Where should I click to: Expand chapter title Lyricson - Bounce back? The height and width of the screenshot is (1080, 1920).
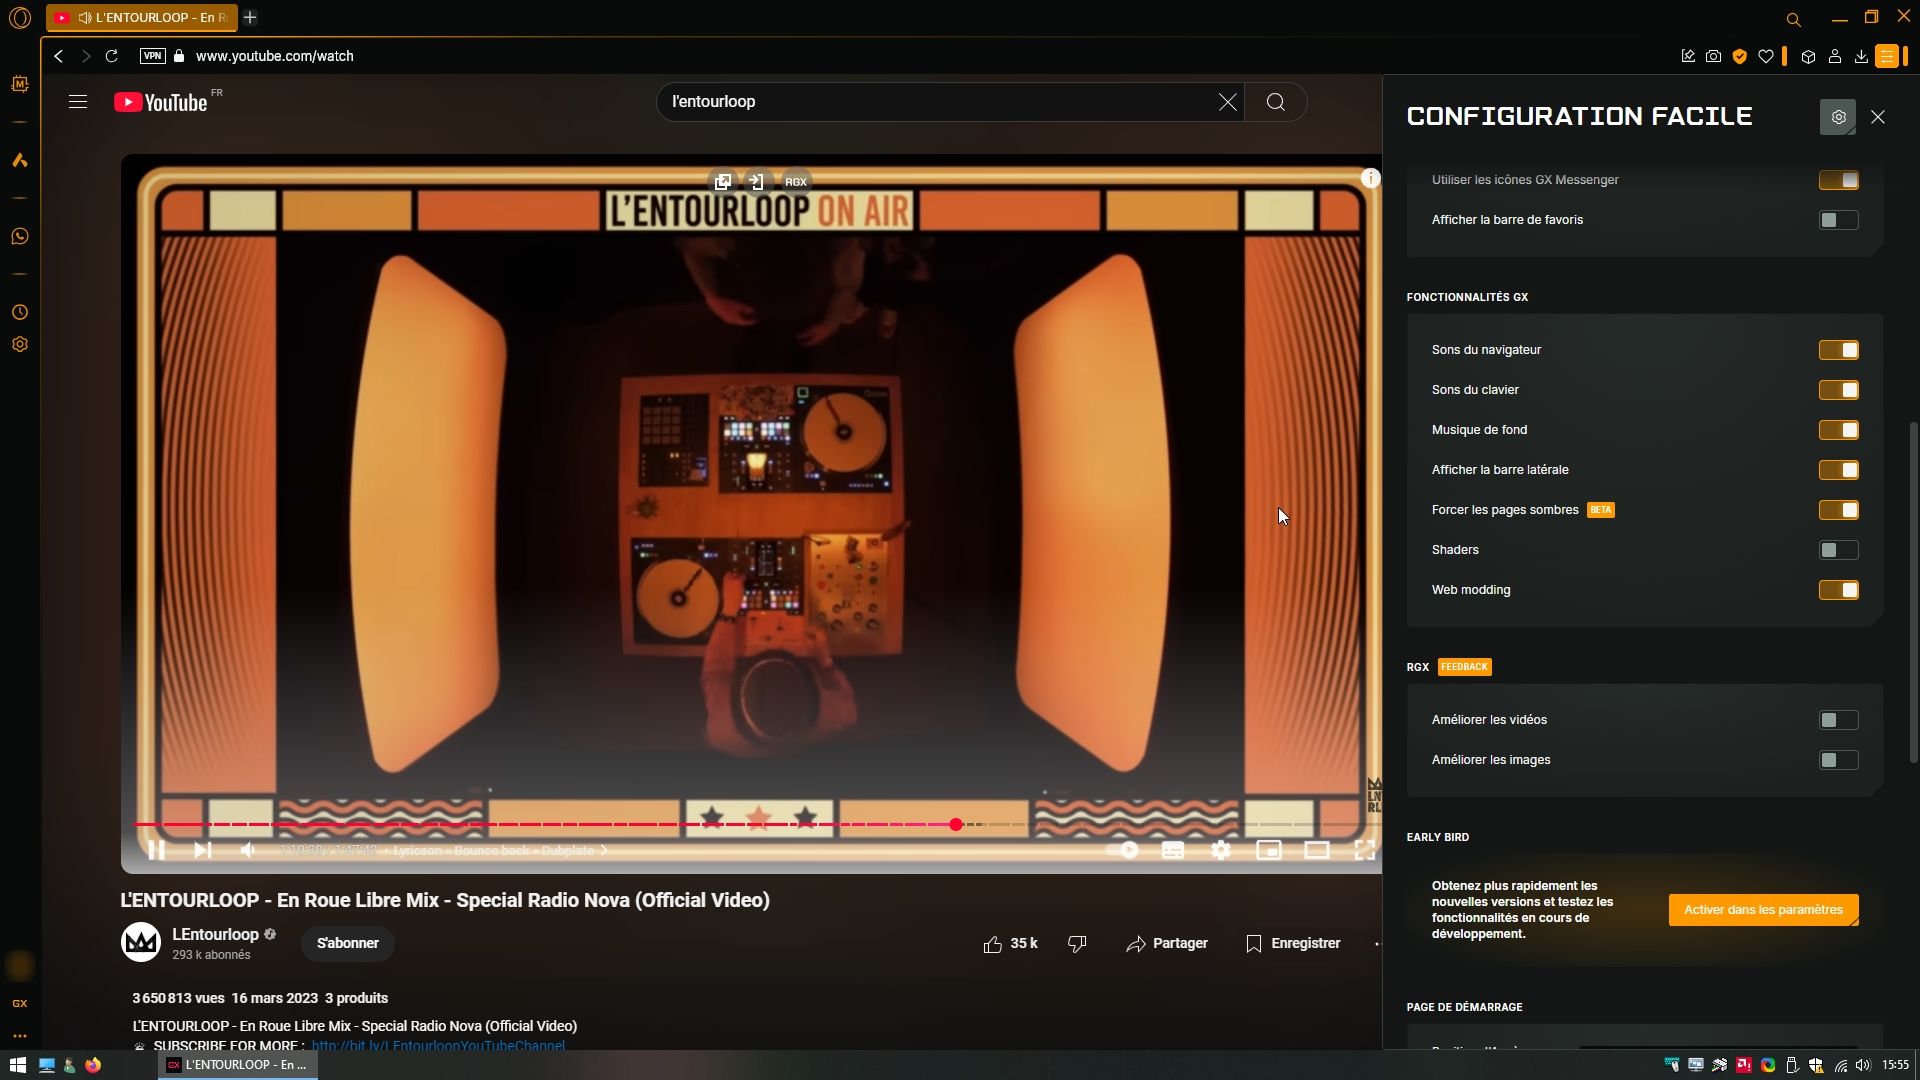click(x=501, y=851)
